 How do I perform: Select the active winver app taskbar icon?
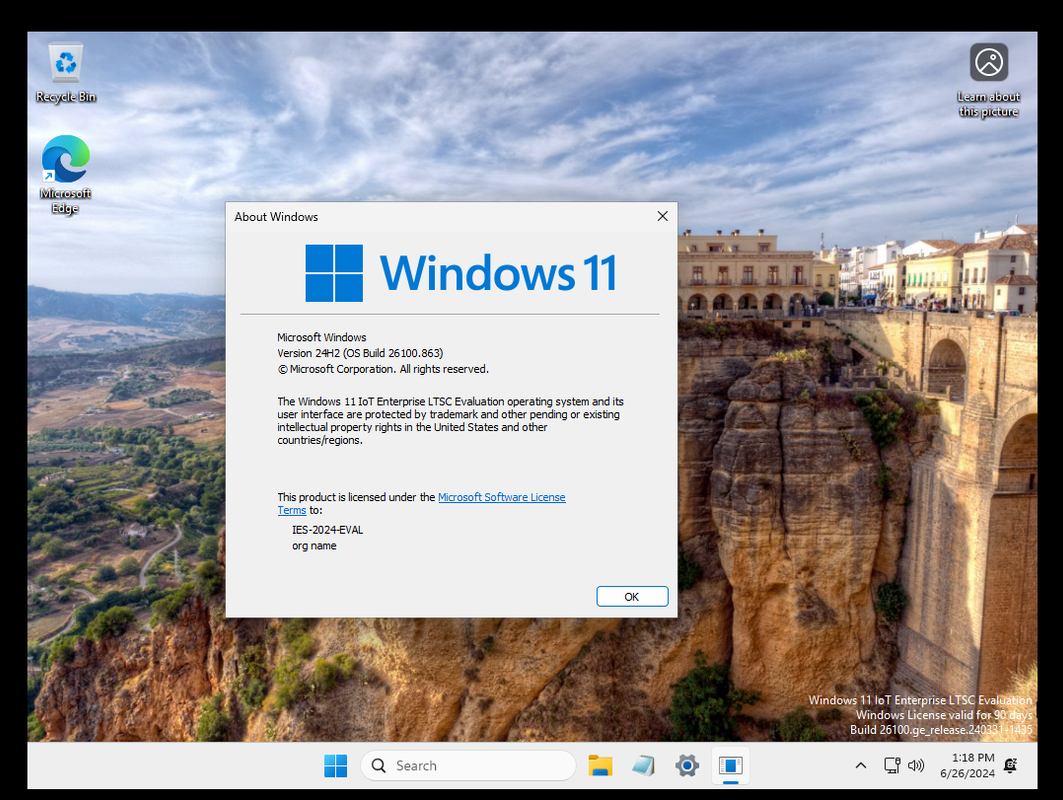pos(730,765)
